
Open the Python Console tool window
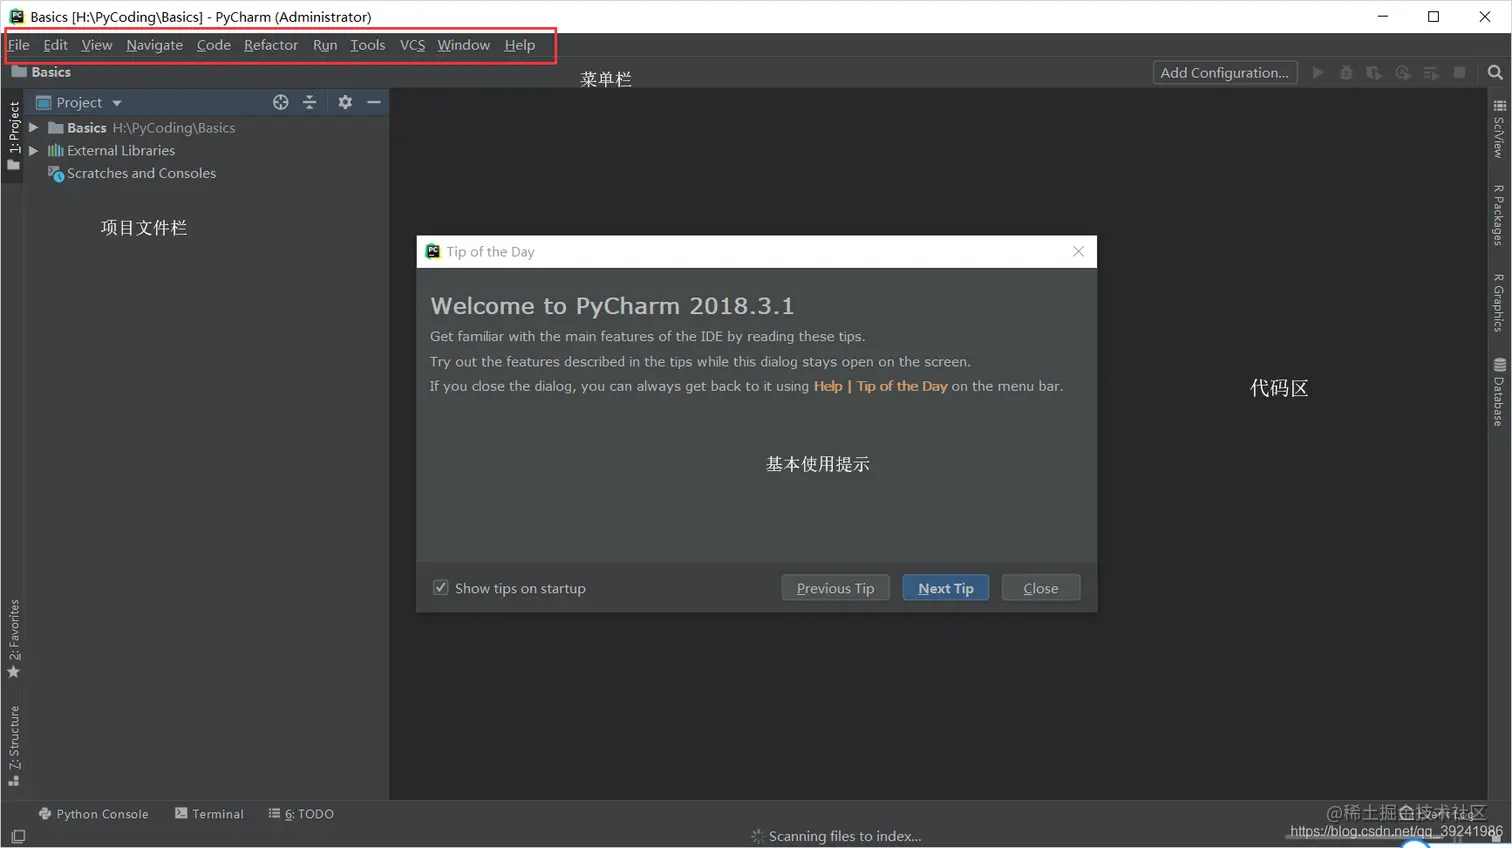point(93,814)
